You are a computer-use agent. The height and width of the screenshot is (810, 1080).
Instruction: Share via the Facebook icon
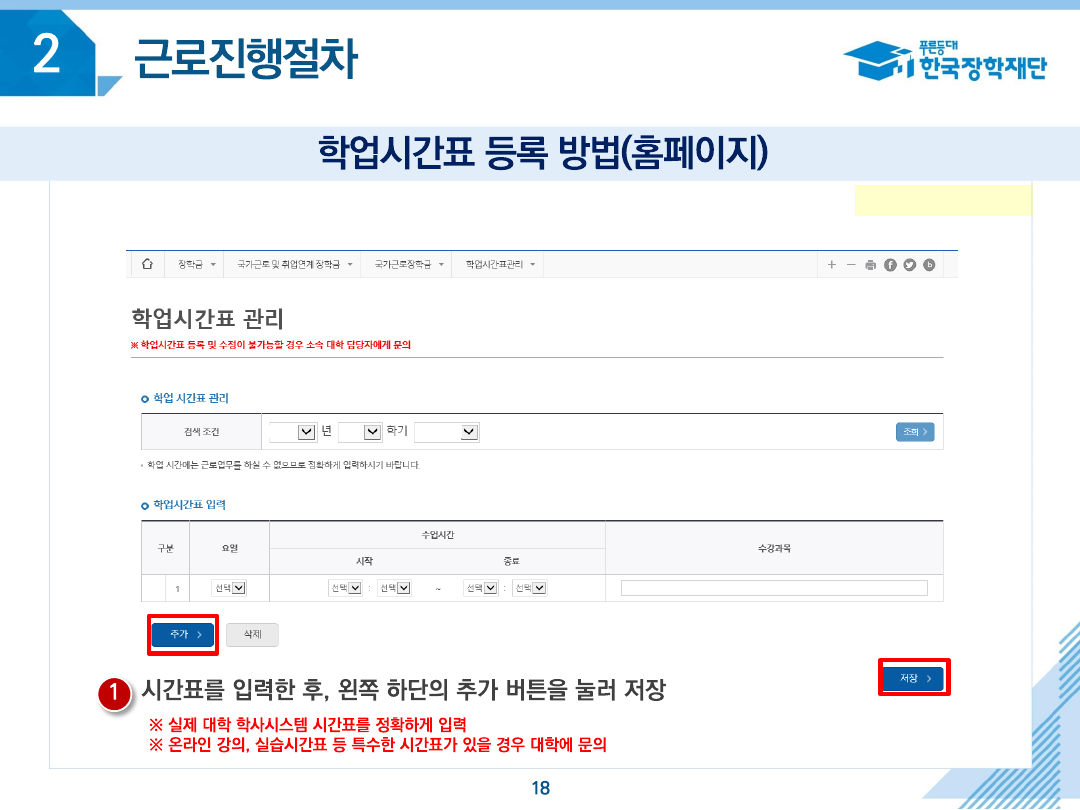click(x=890, y=264)
